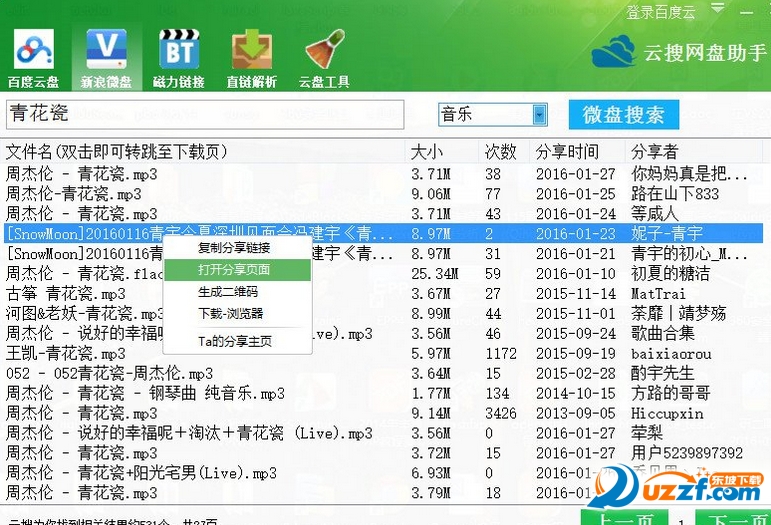
Task: Select row 052 - 052青花瓷-周杰伦.mp3
Action: pyautogui.click(x=384, y=373)
